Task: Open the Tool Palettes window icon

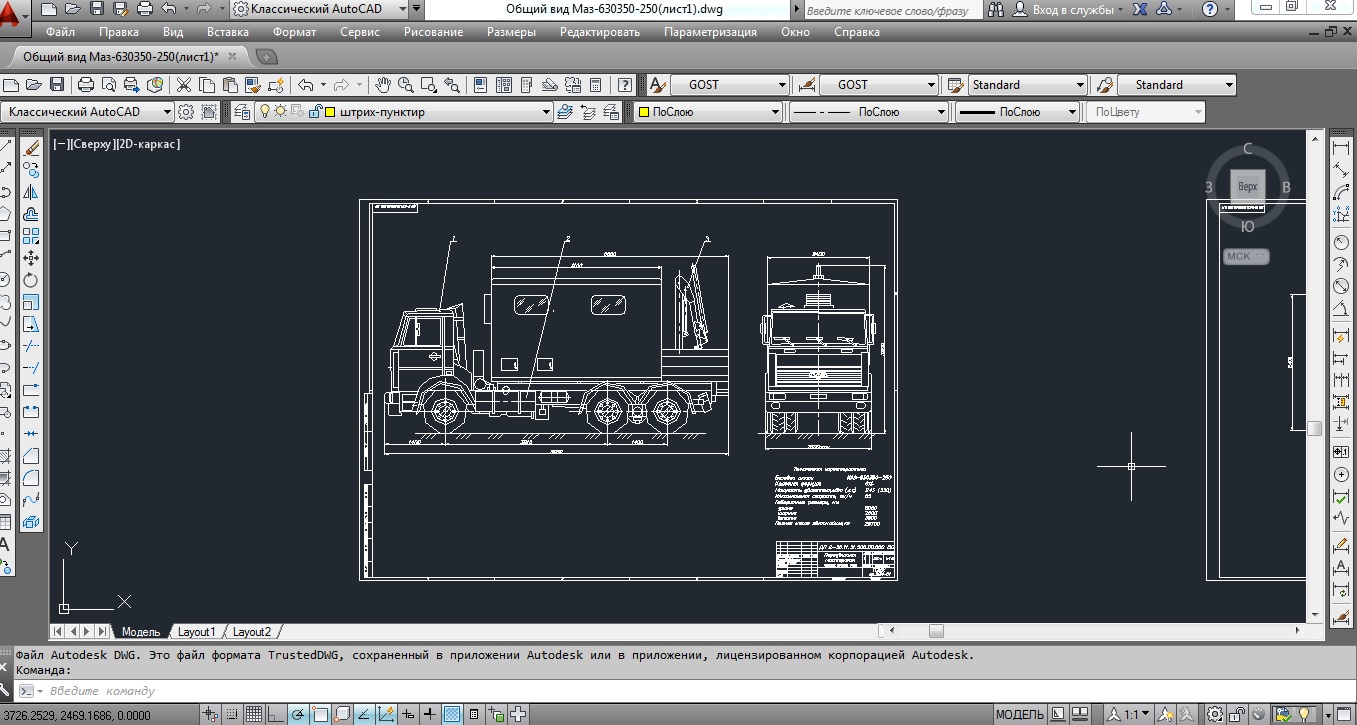Action: (x=525, y=85)
